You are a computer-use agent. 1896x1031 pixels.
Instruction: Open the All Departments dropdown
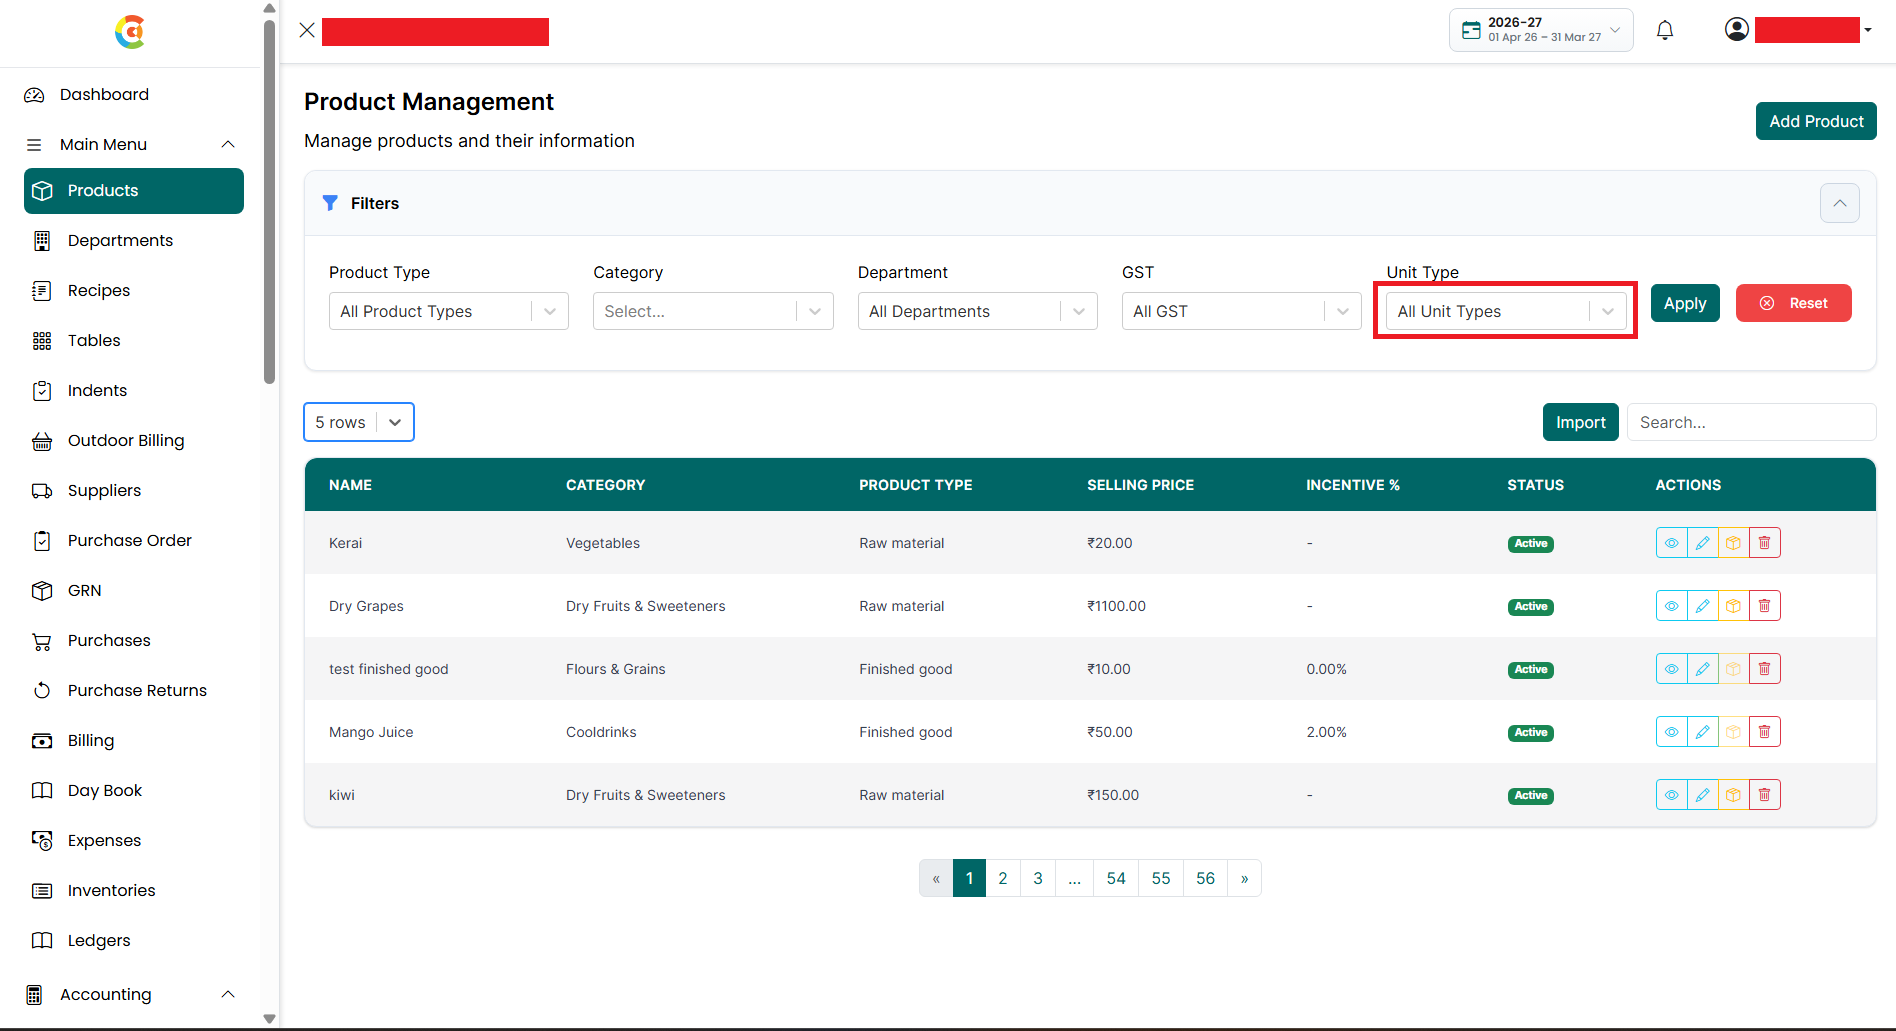(977, 311)
